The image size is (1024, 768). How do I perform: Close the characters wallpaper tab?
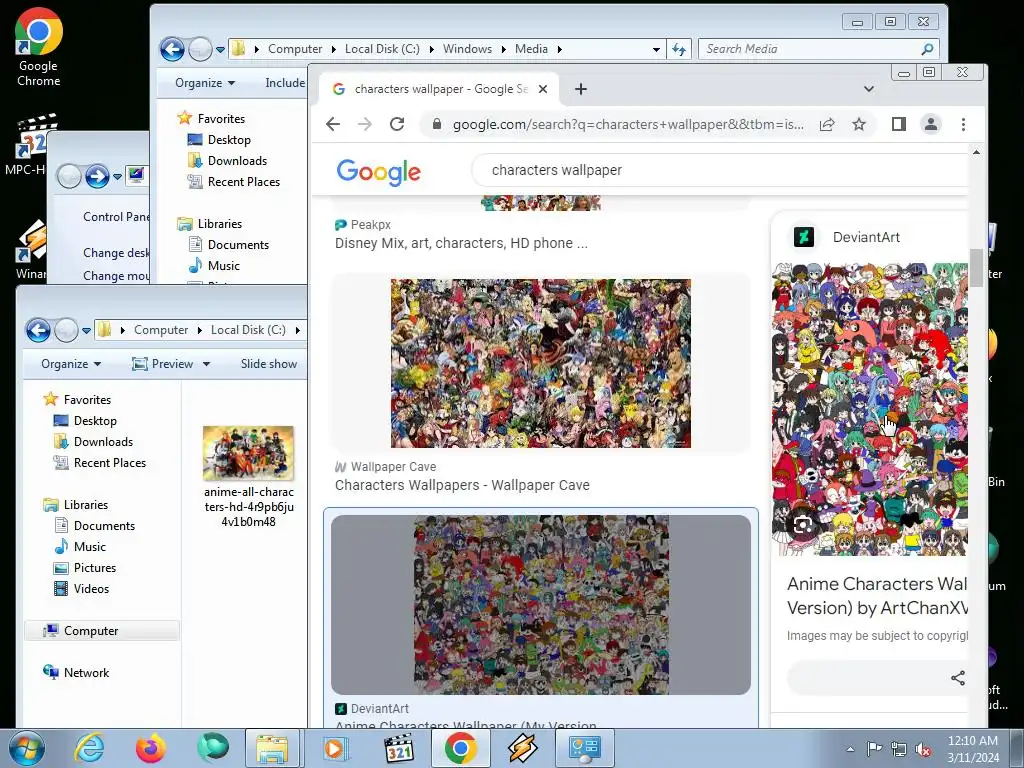click(x=543, y=89)
